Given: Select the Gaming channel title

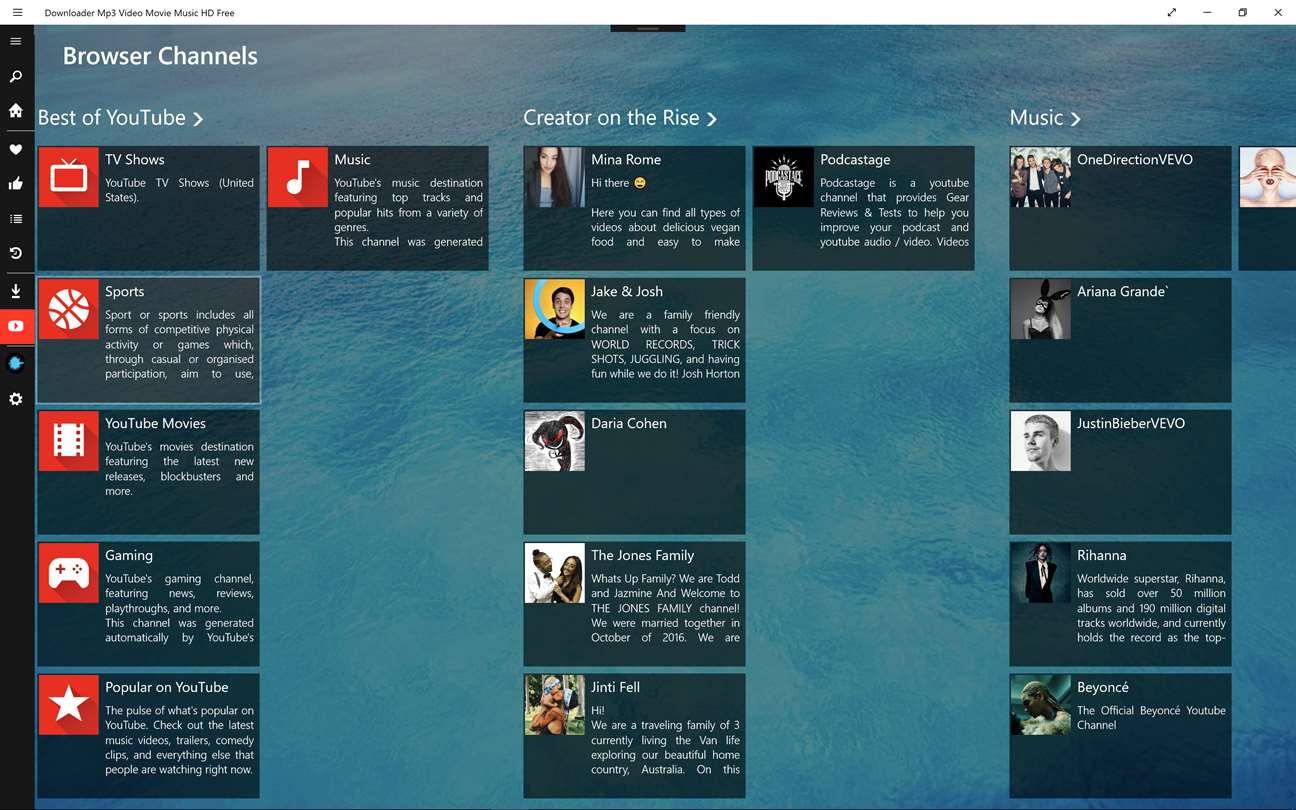Looking at the screenshot, I should click(129, 556).
